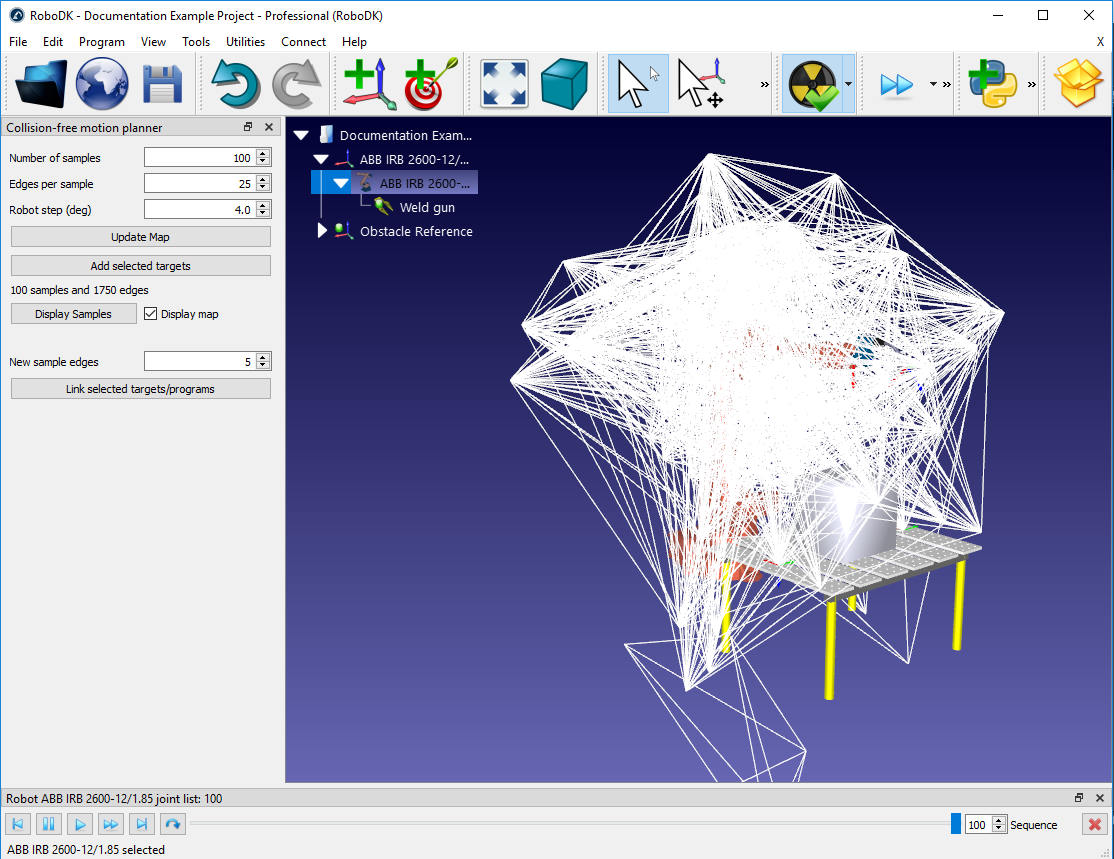Click the Update Map button
This screenshot has width=1114, height=859.
141,237
